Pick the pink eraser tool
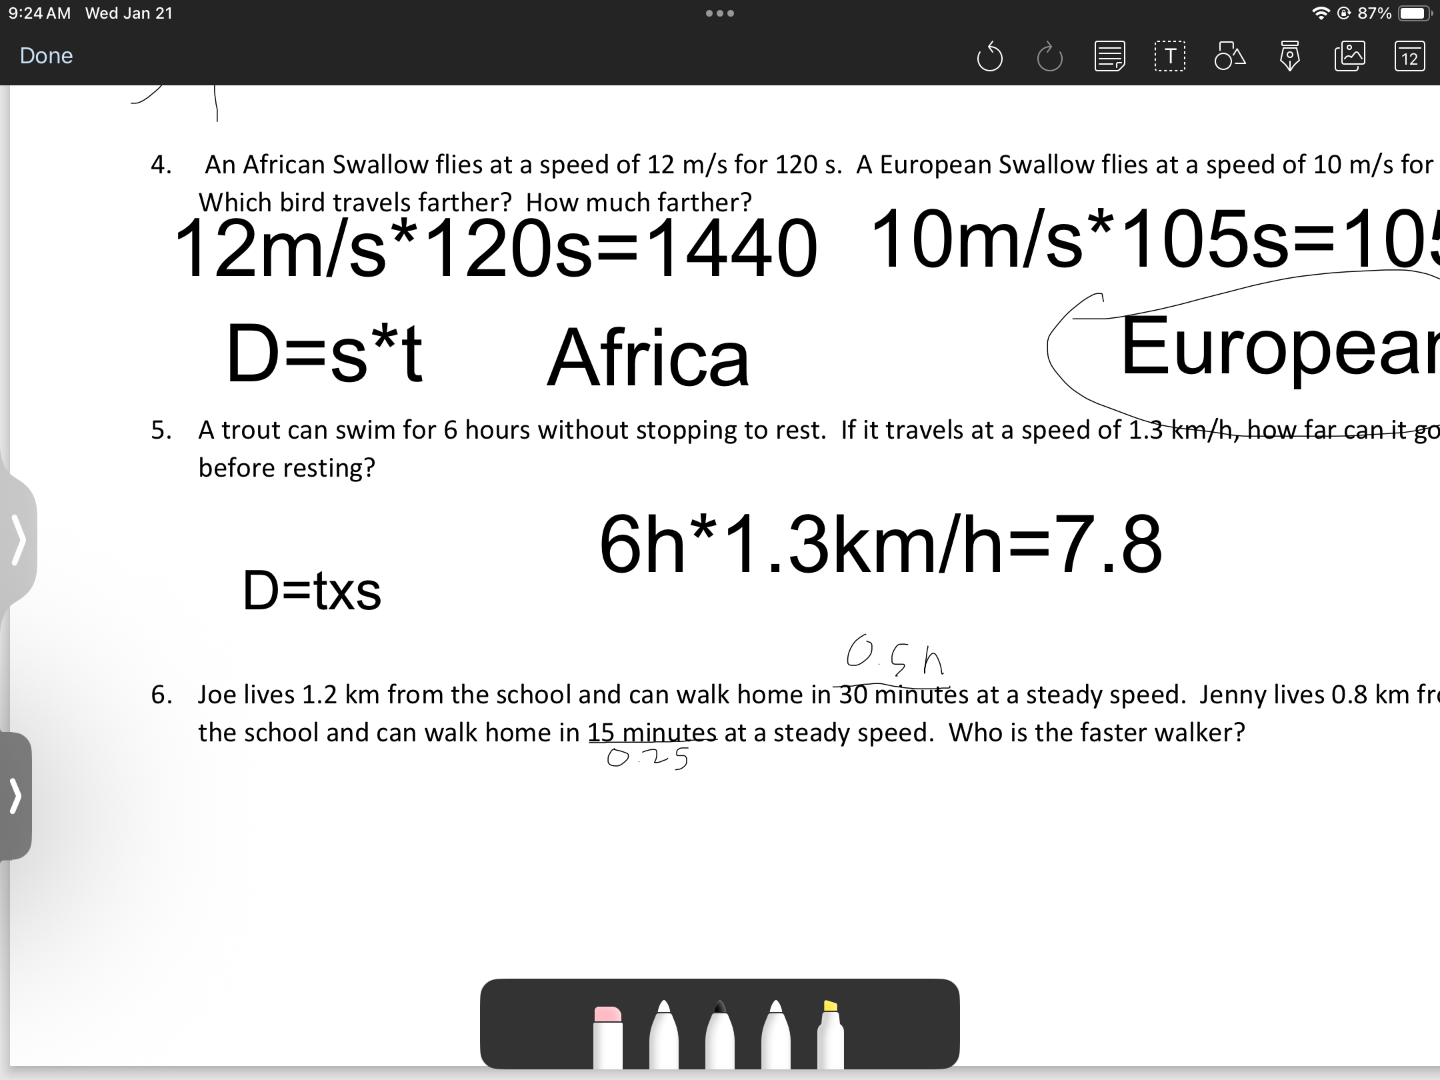Viewport: 1440px width, 1080px height. (607, 1035)
